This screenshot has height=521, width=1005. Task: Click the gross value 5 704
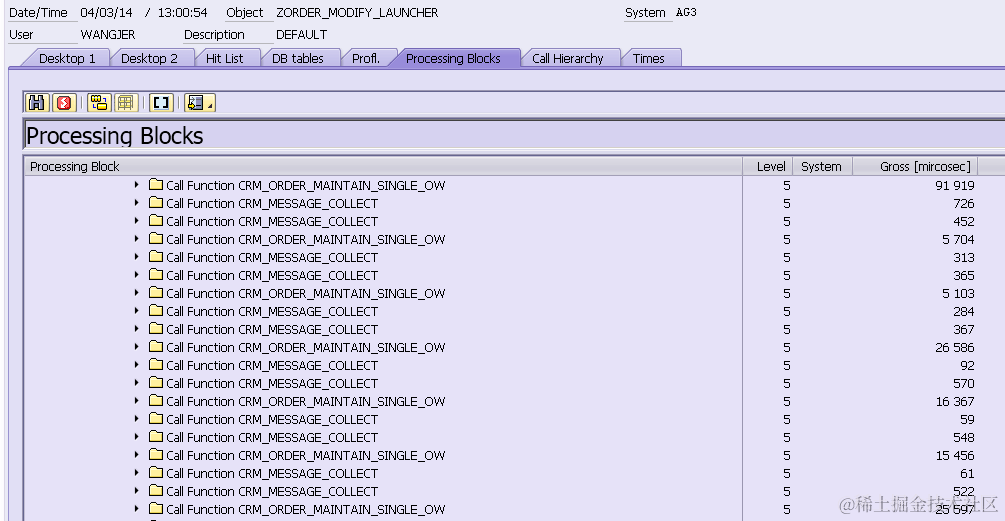(958, 239)
